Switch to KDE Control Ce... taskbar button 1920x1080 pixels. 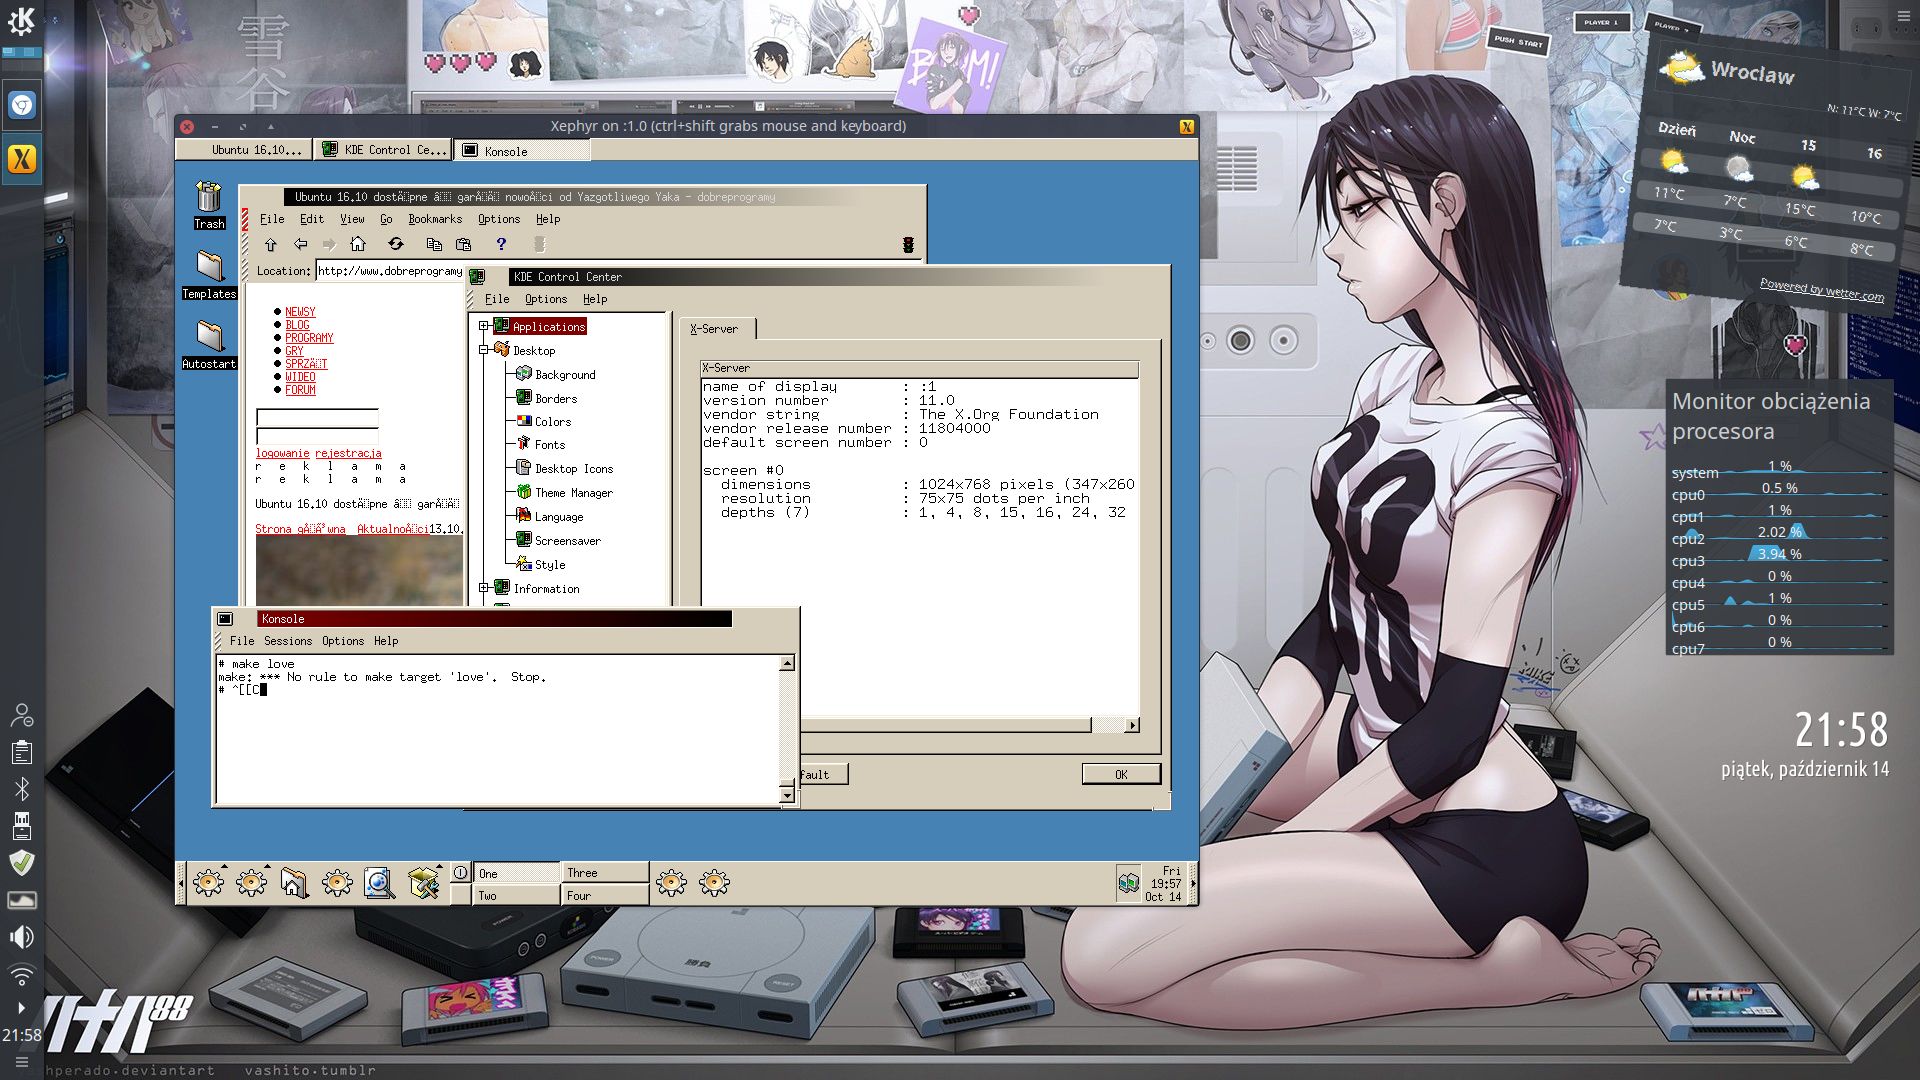click(385, 150)
